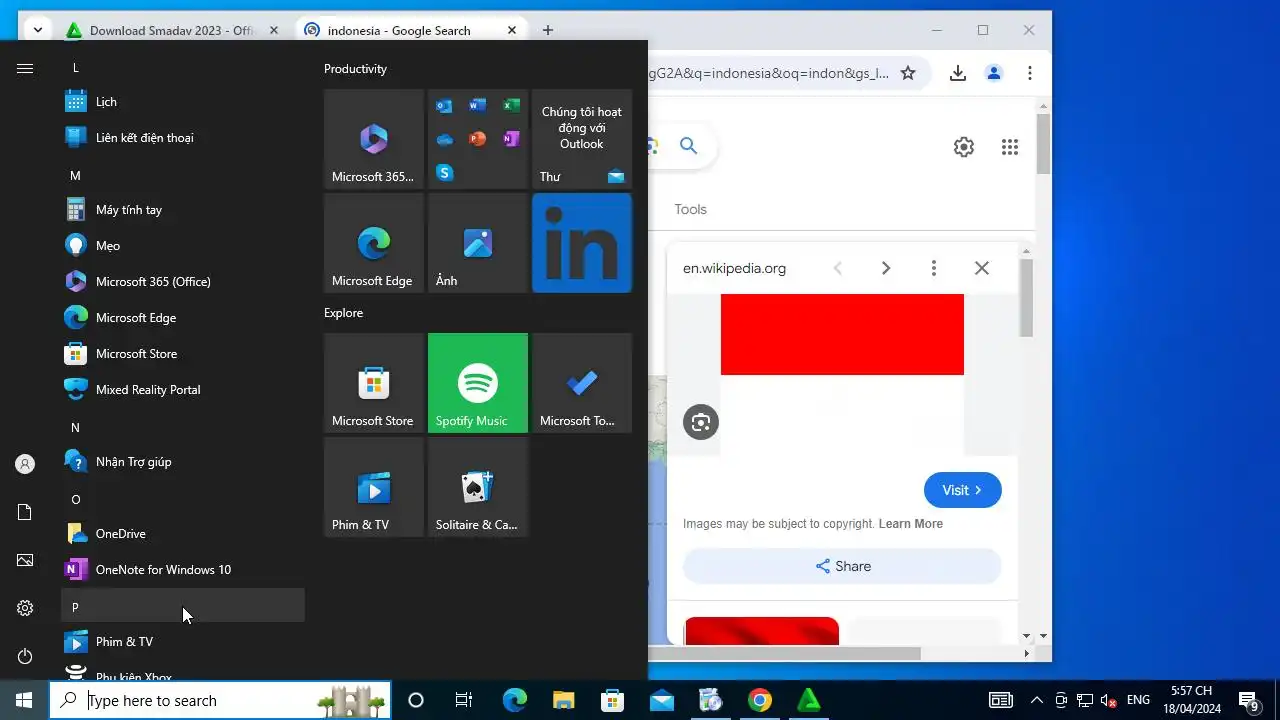Click the Power button in Start

coord(25,656)
